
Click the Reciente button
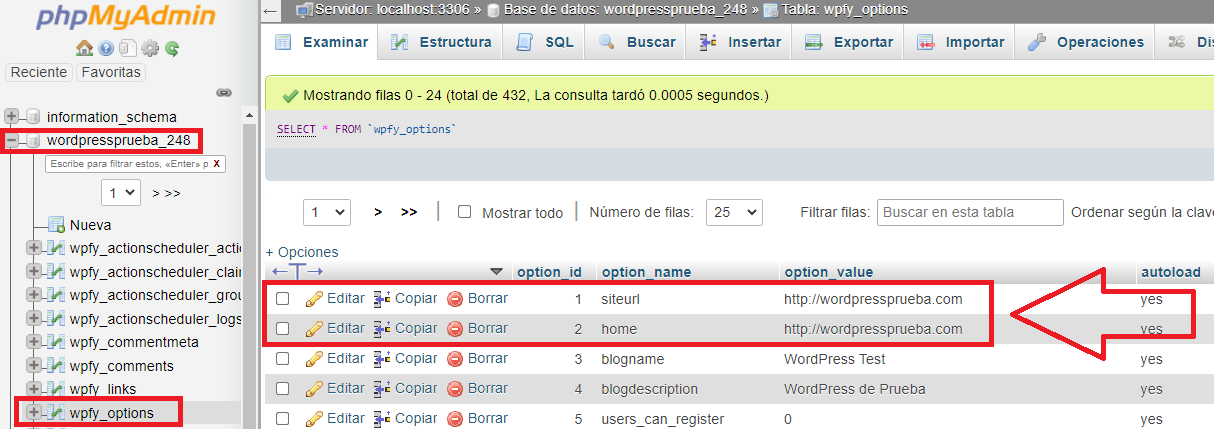point(40,72)
